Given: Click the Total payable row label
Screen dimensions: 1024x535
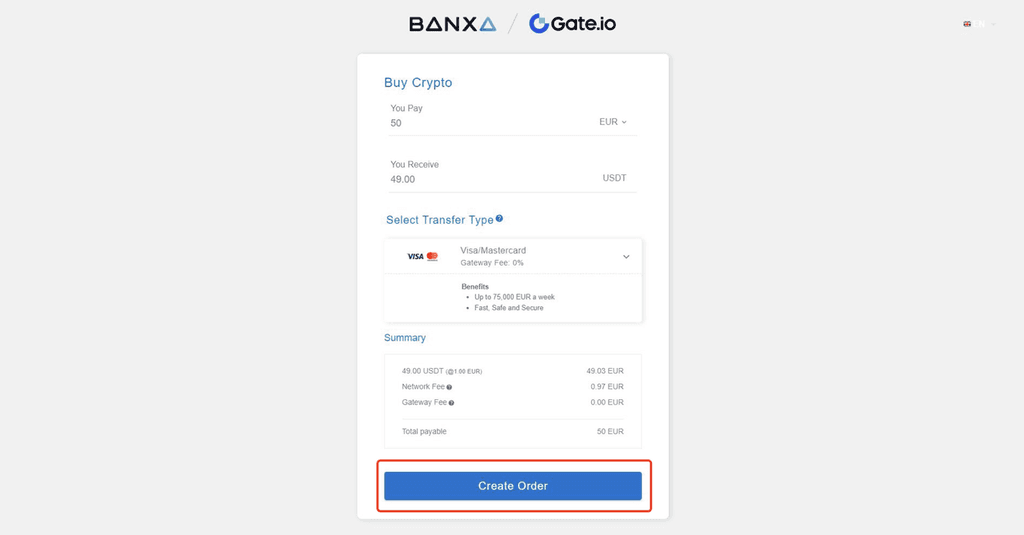Looking at the screenshot, I should pyautogui.click(x=424, y=432).
